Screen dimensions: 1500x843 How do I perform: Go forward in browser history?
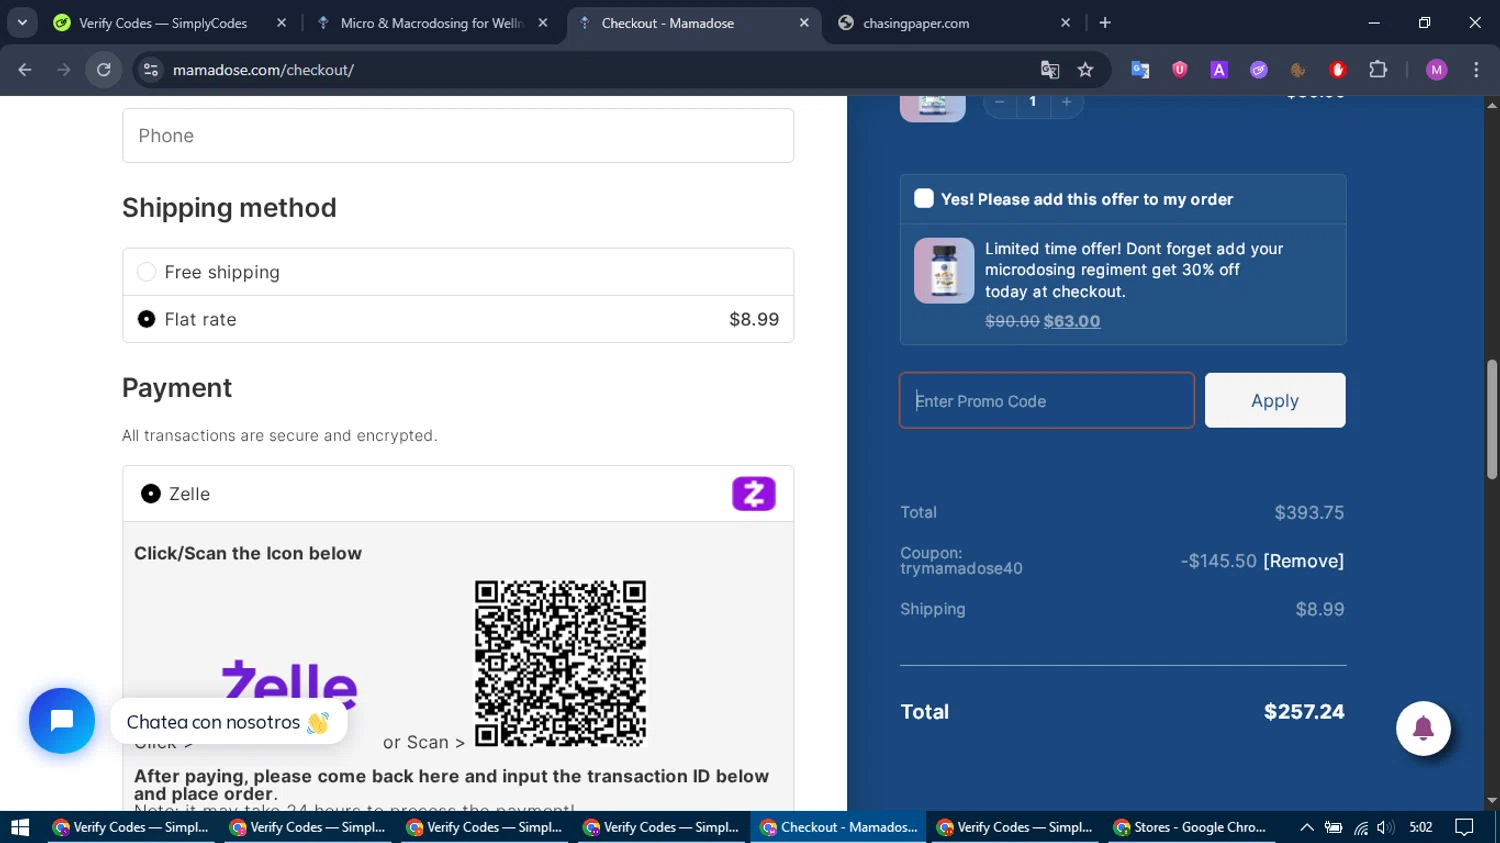[64, 70]
